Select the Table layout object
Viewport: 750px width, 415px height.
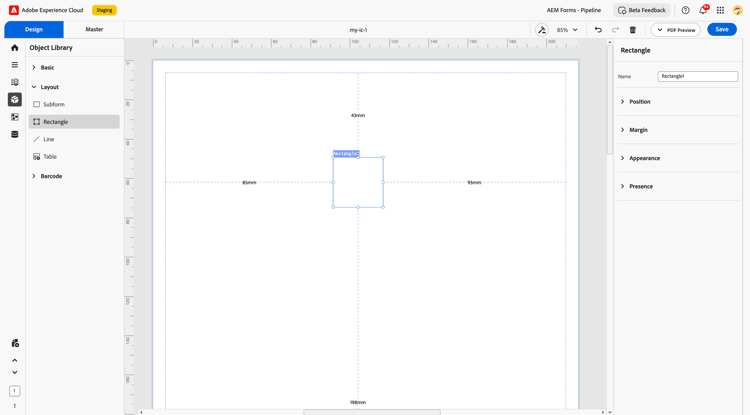point(50,157)
